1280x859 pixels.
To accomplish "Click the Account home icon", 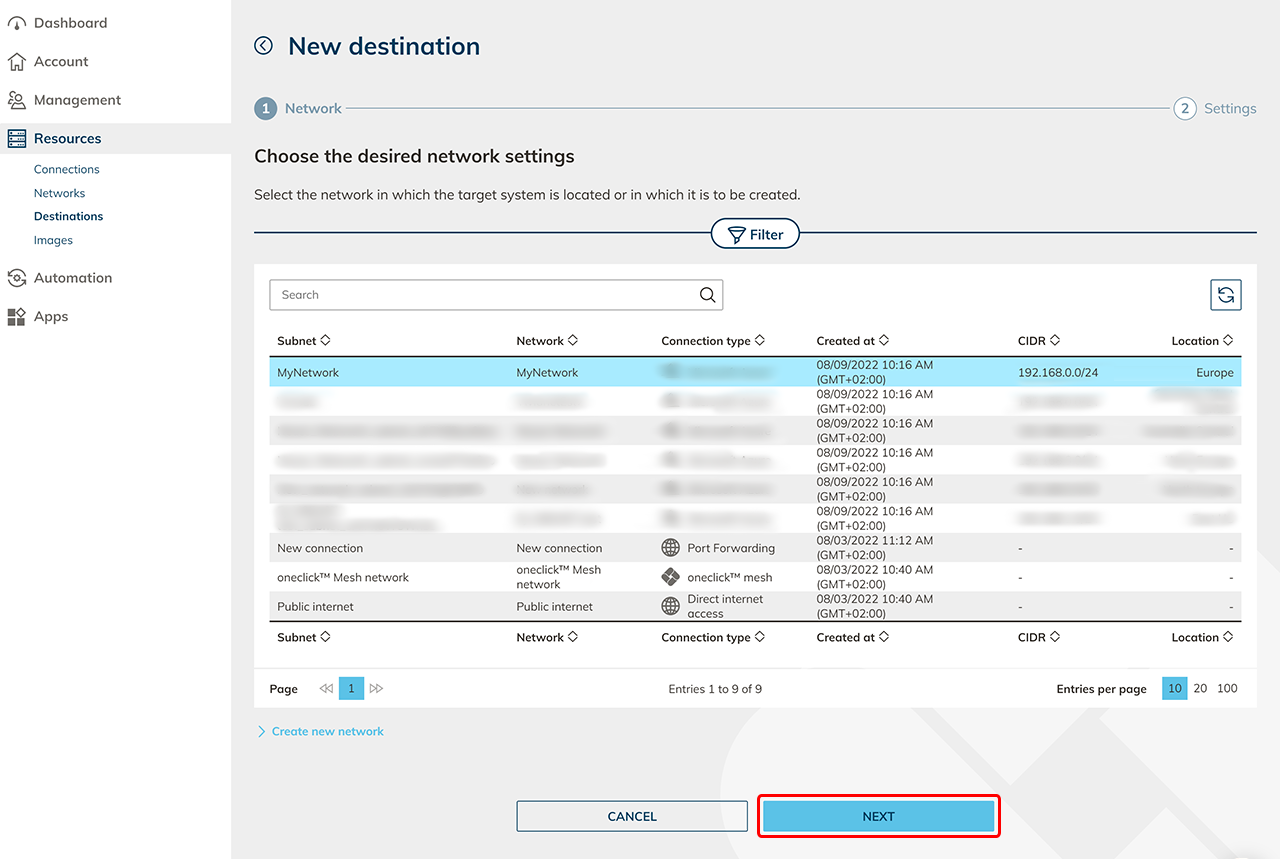I will pyautogui.click(x=16, y=62).
